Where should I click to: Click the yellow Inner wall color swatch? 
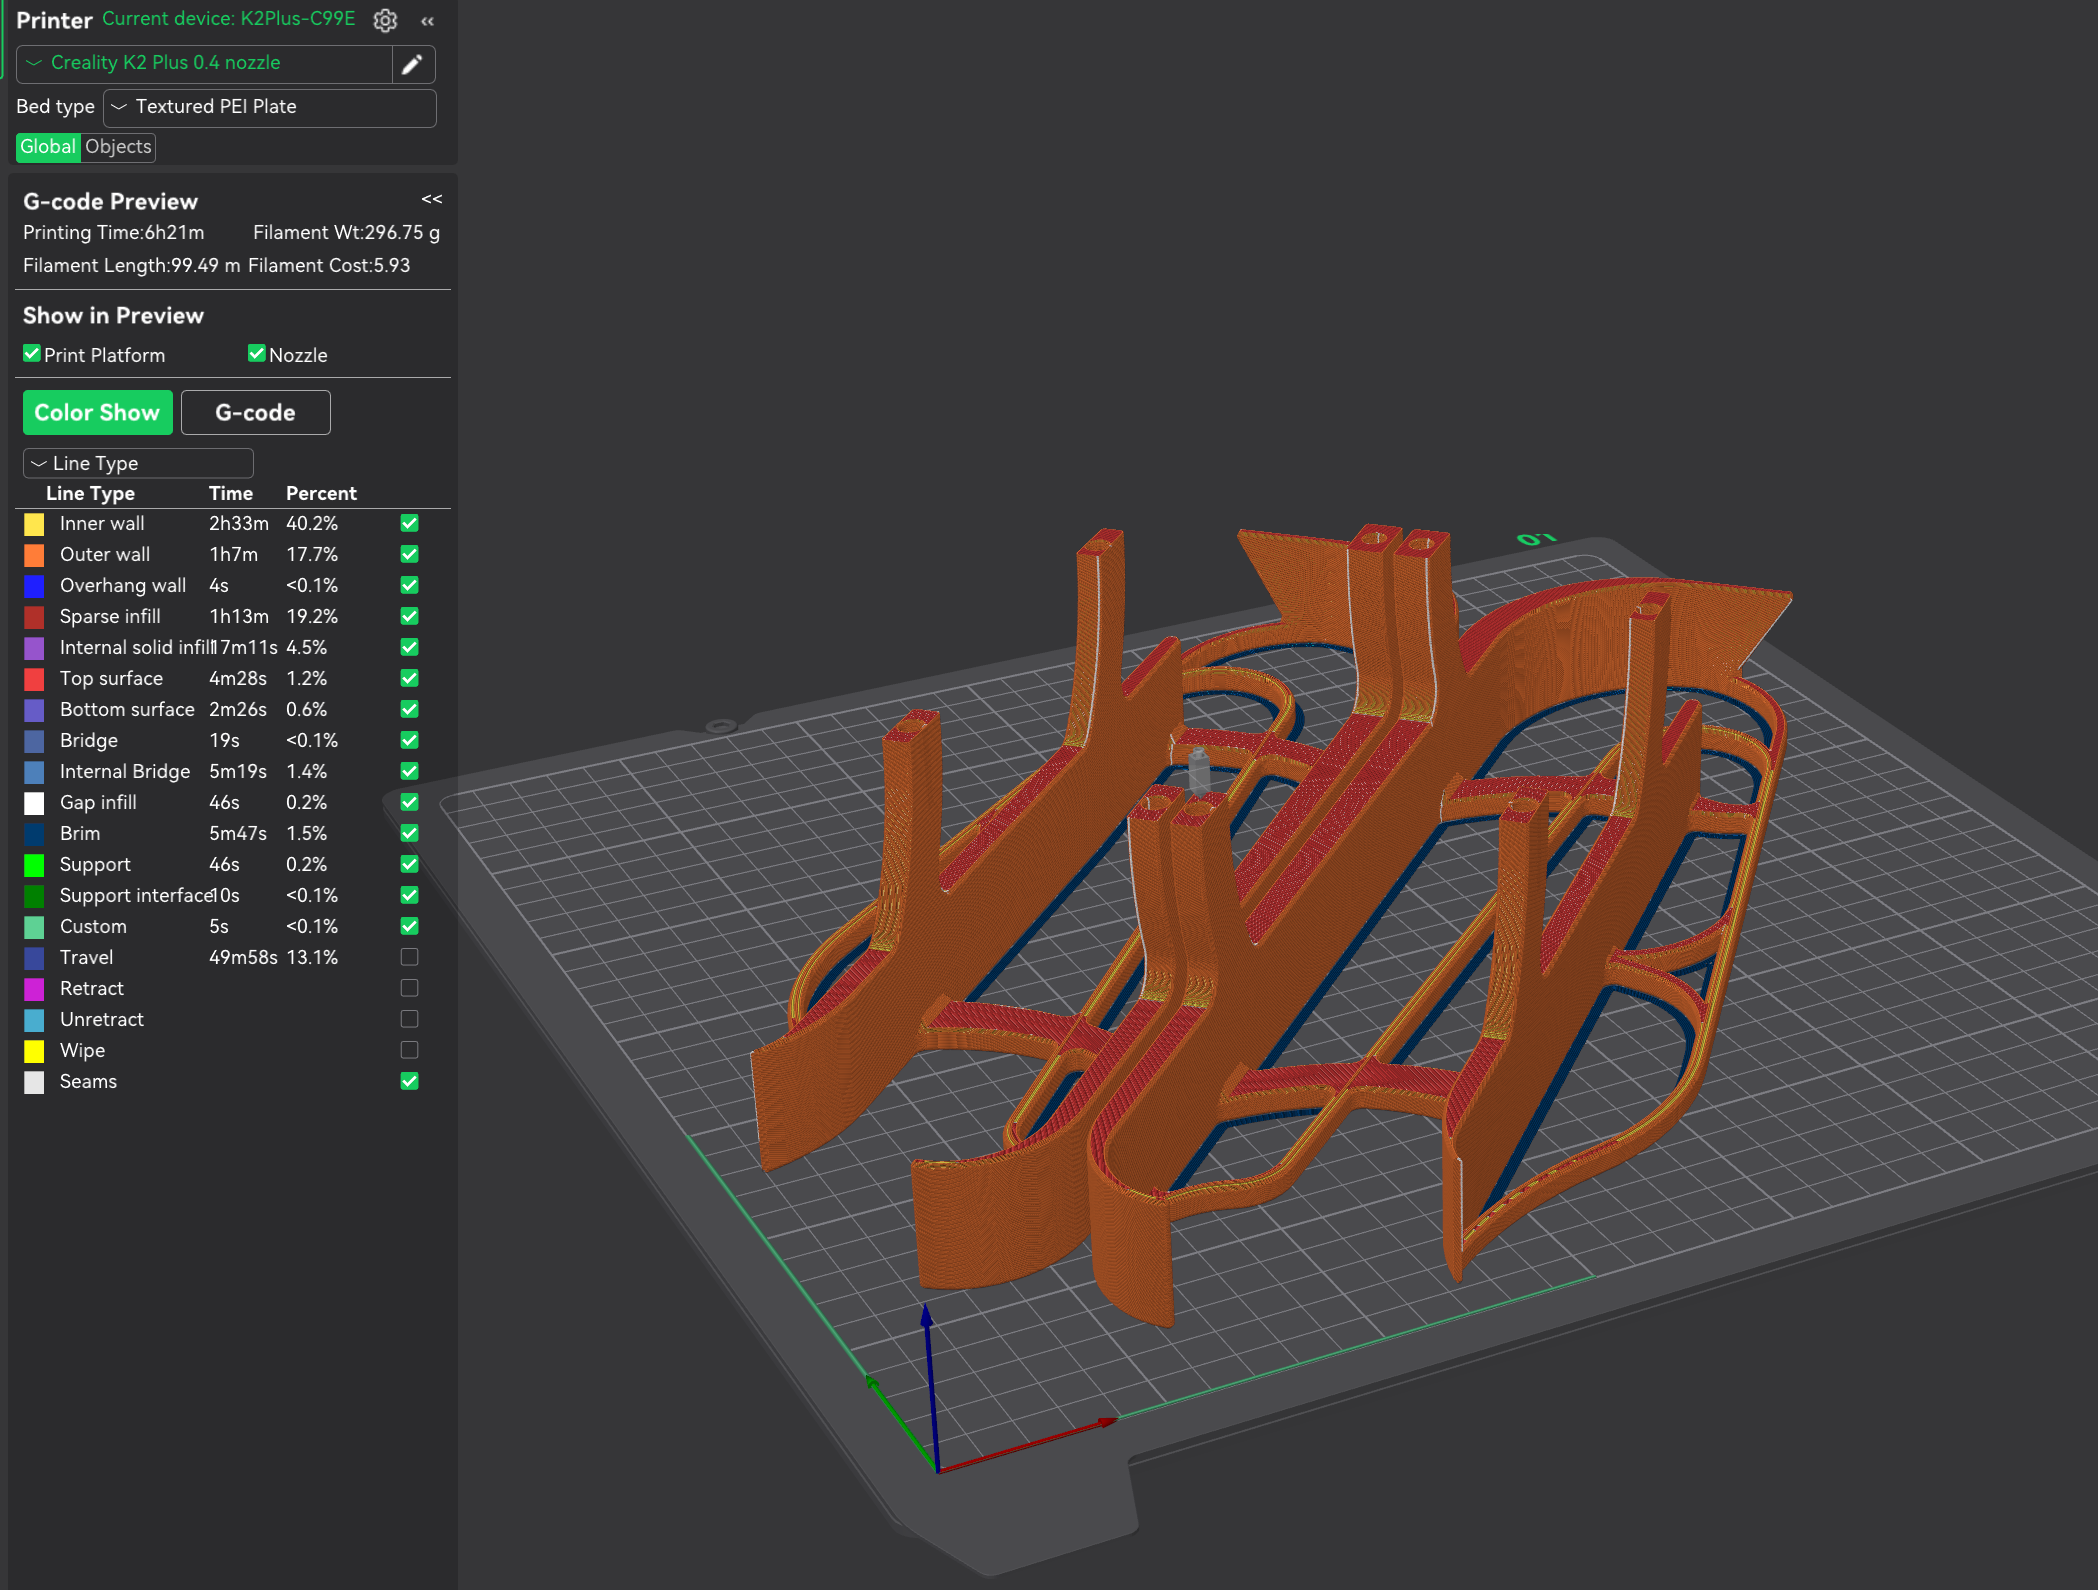[x=34, y=524]
